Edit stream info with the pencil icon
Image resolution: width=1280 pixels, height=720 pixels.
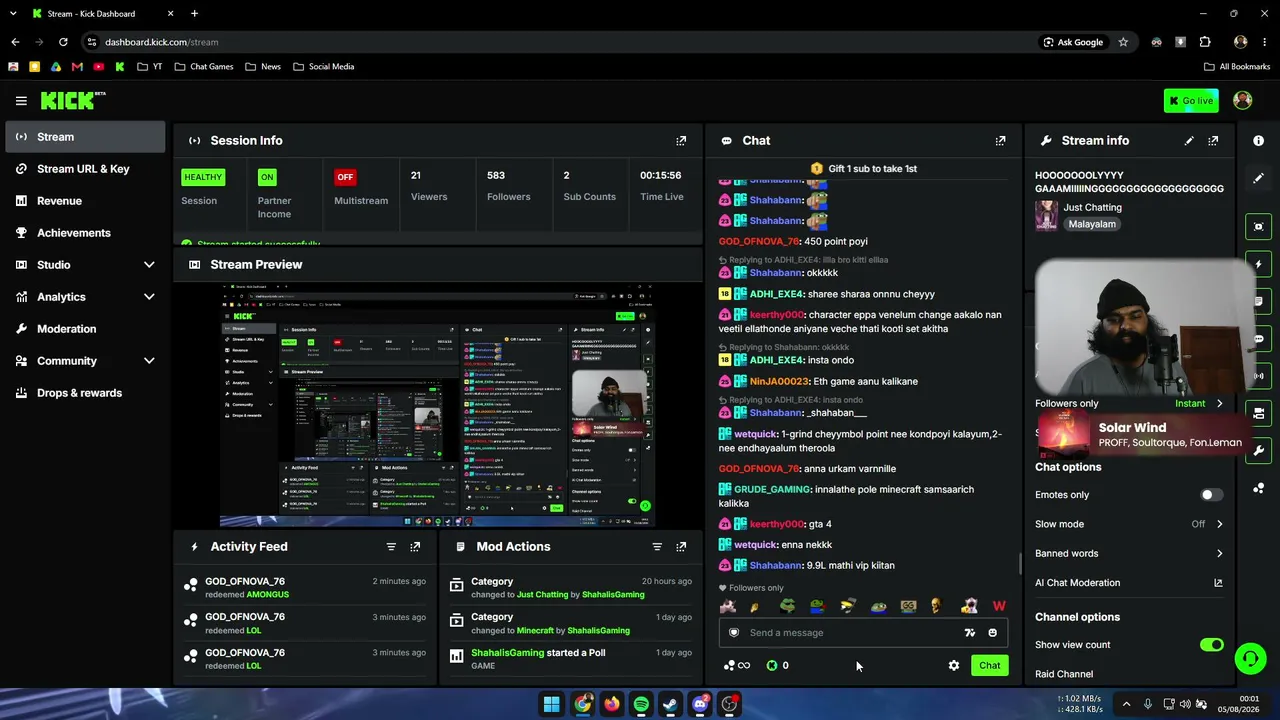tap(1189, 141)
